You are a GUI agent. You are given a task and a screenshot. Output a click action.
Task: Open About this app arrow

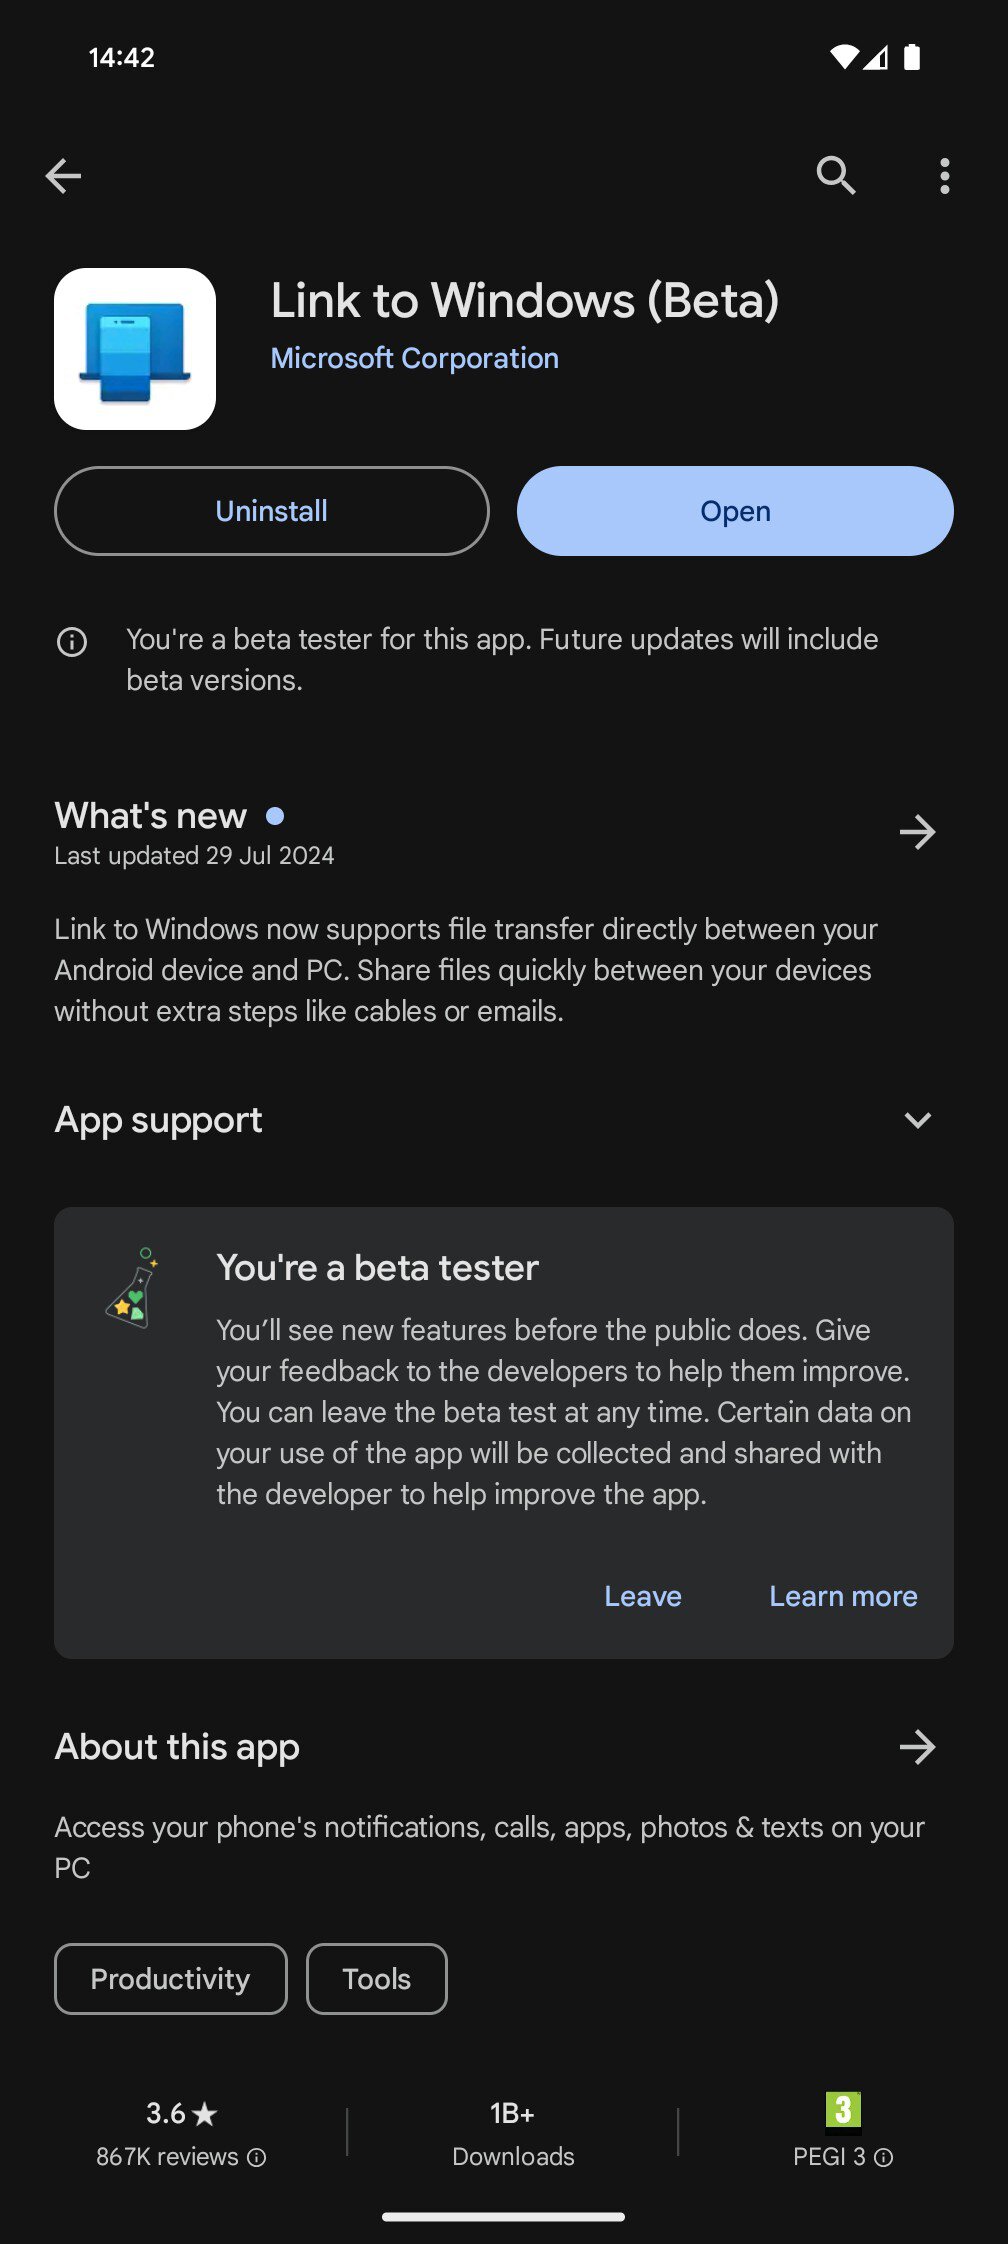point(917,1747)
